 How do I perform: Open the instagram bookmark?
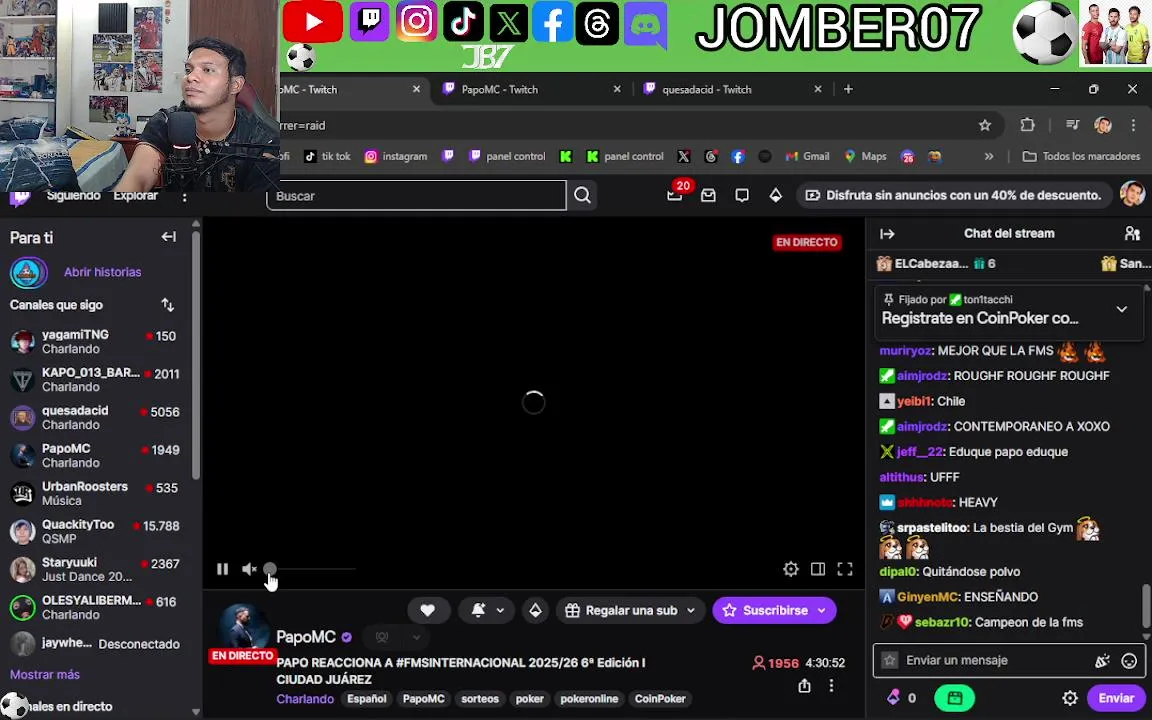tap(396, 156)
